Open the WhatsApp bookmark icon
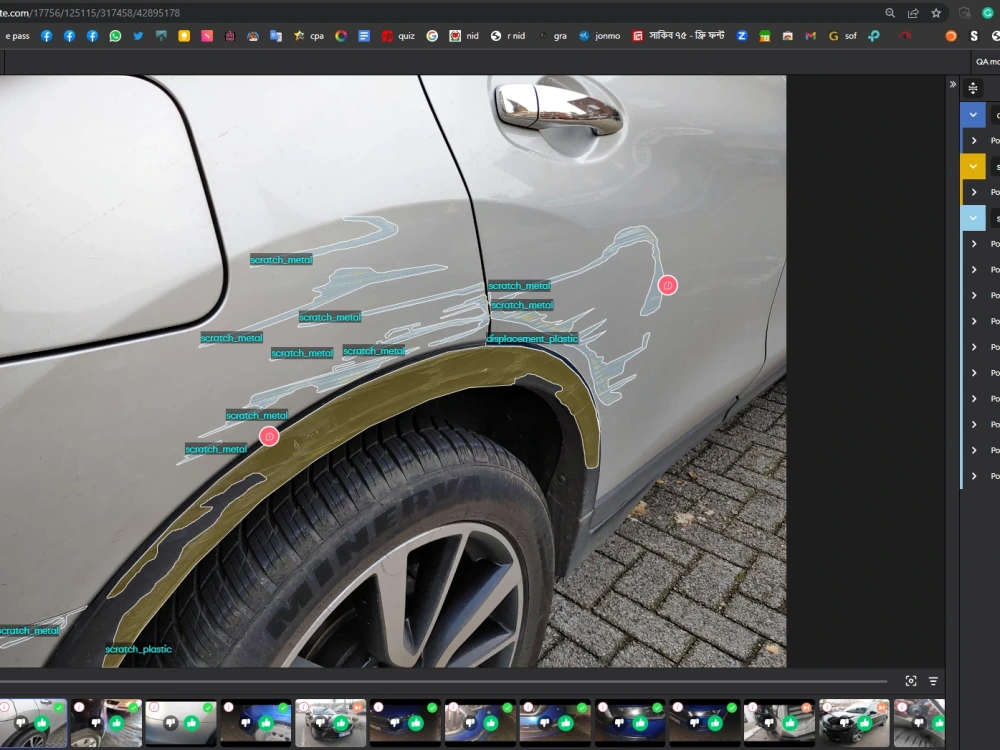The width and height of the screenshot is (1000, 750). coord(115,36)
